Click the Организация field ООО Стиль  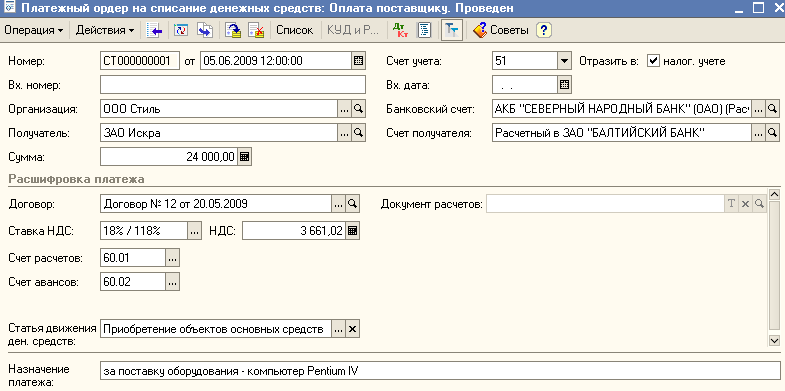[x=219, y=109]
